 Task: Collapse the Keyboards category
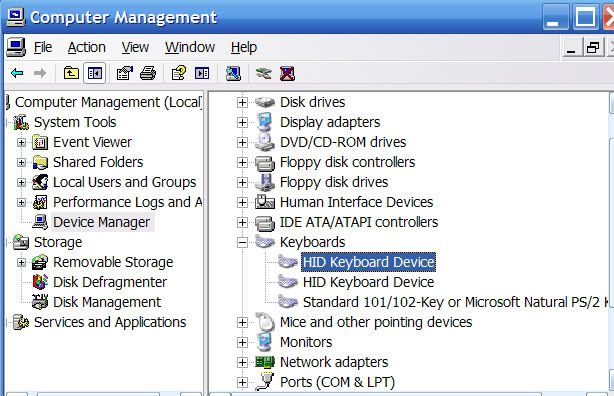point(242,242)
